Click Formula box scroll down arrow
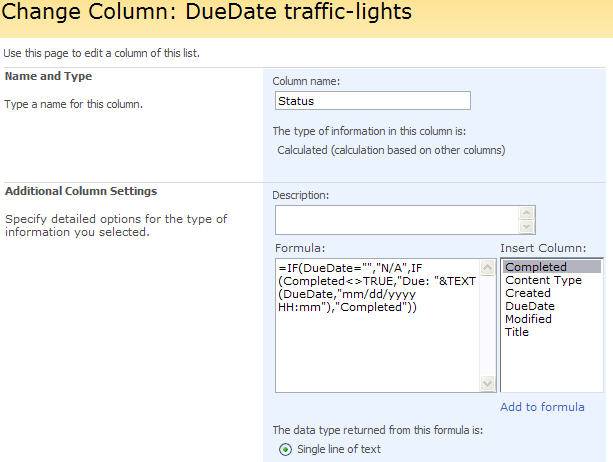The image size is (613, 462). (488, 383)
